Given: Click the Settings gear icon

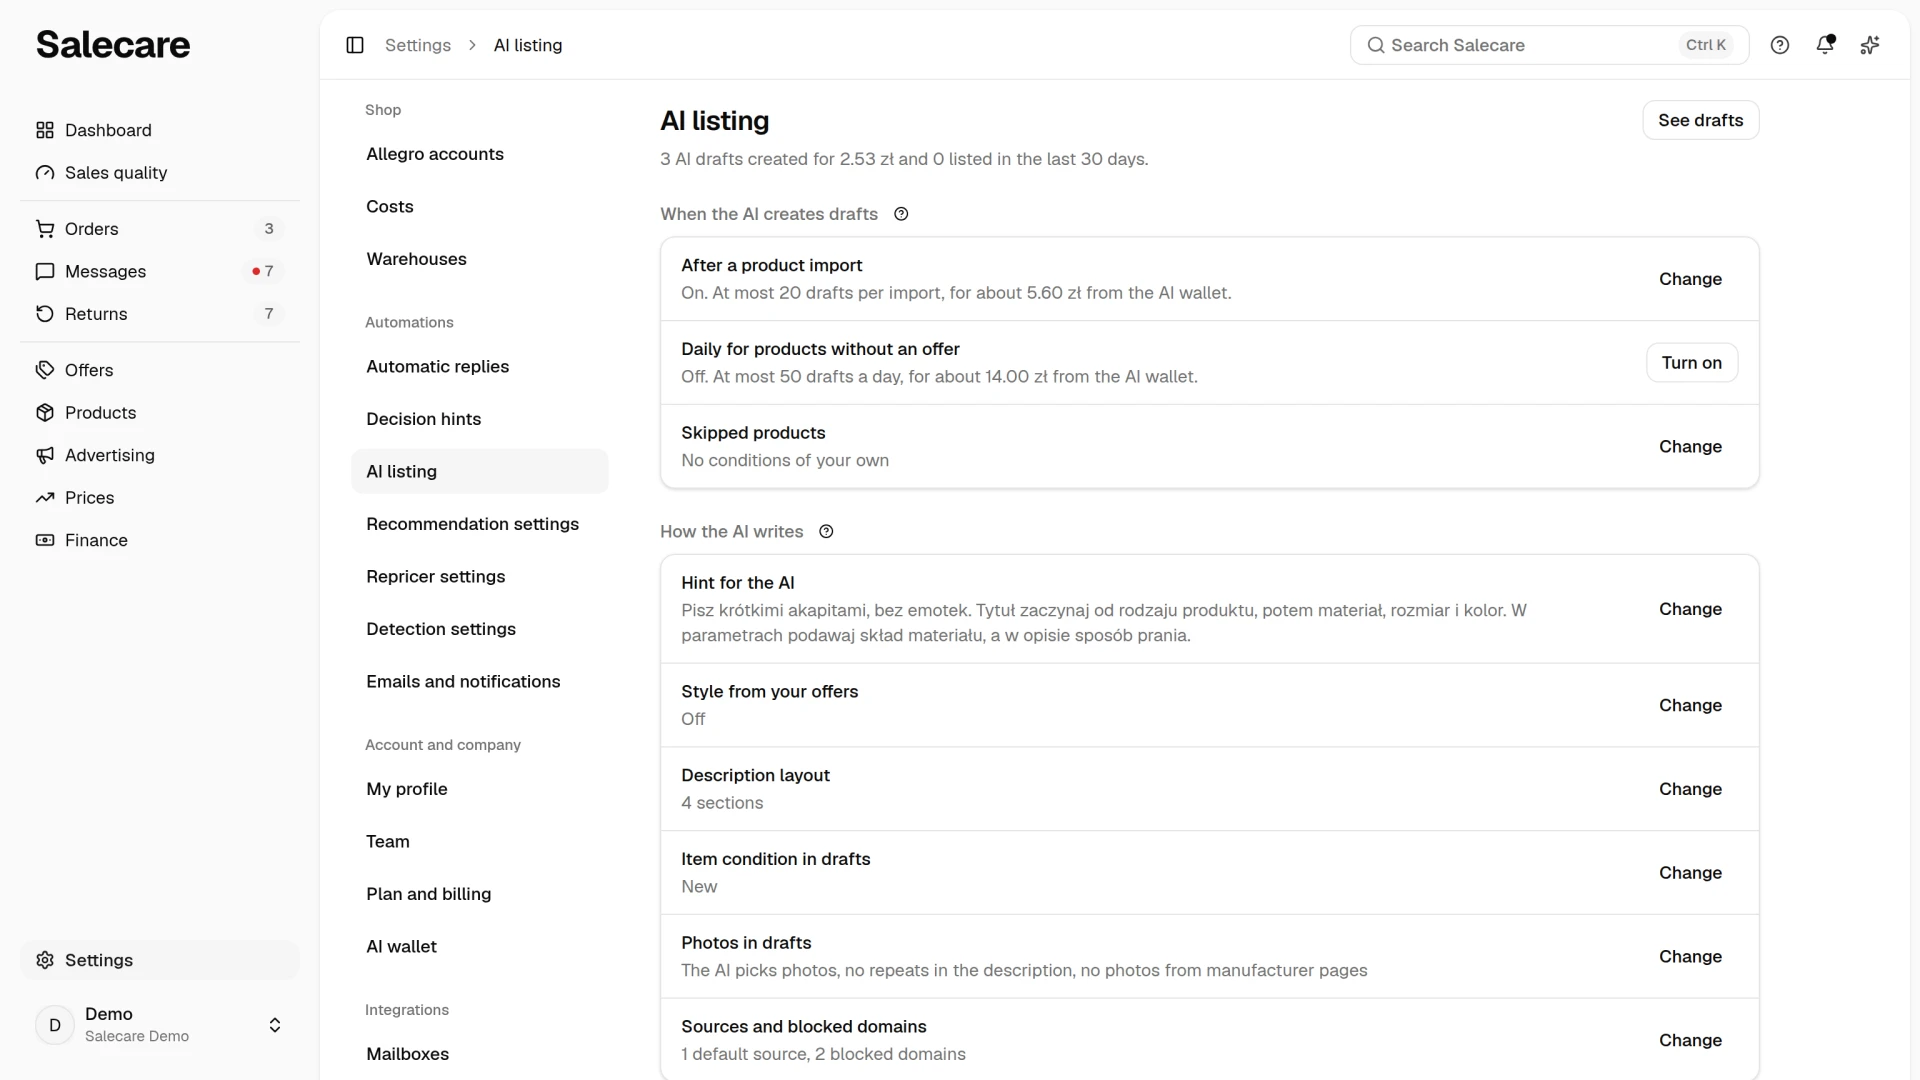Looking at the screenshot, I should pyautogui.click(x=45, y=960).
